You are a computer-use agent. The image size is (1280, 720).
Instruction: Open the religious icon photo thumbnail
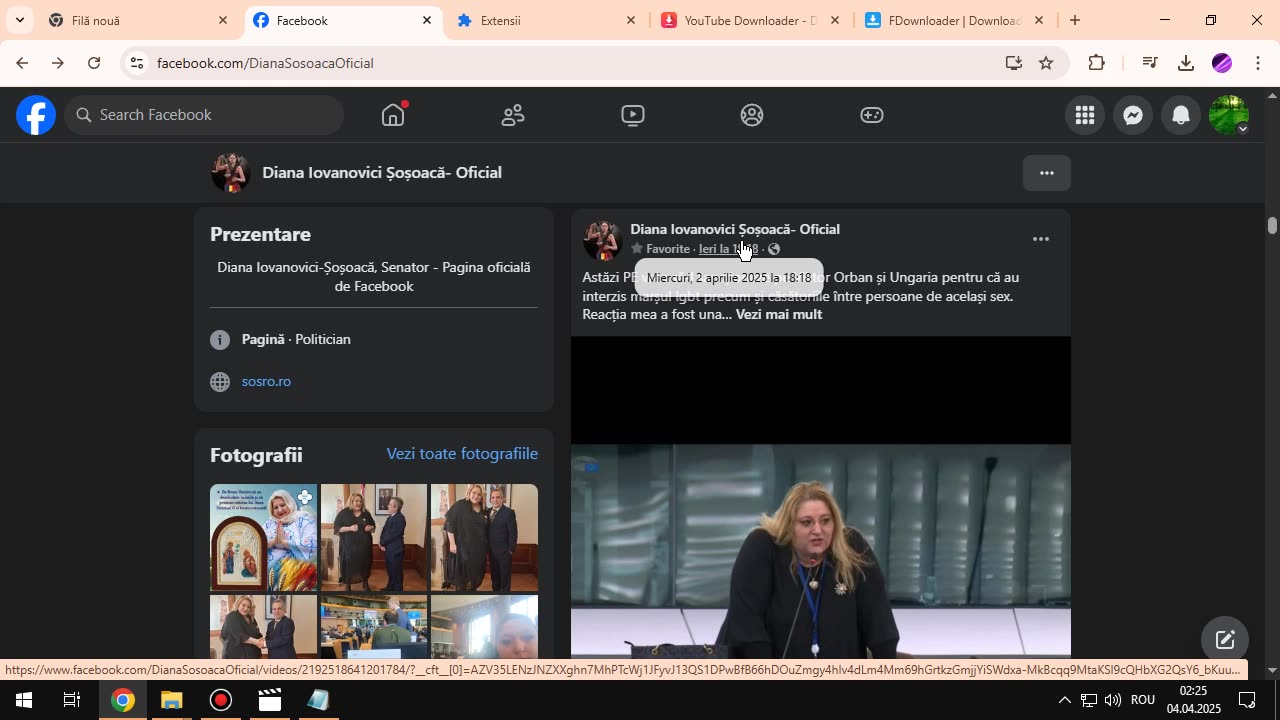263,538
